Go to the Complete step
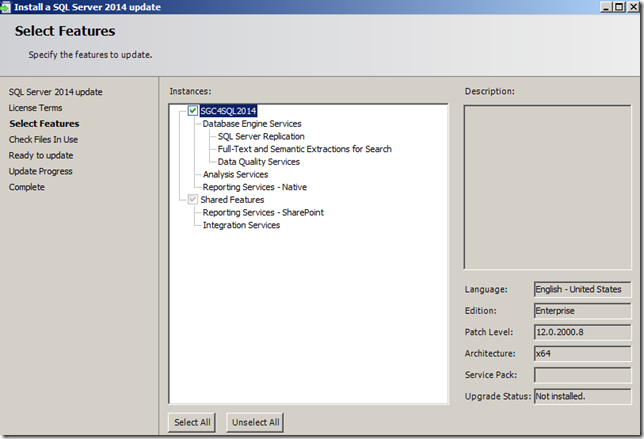 [x=27, y=187]
